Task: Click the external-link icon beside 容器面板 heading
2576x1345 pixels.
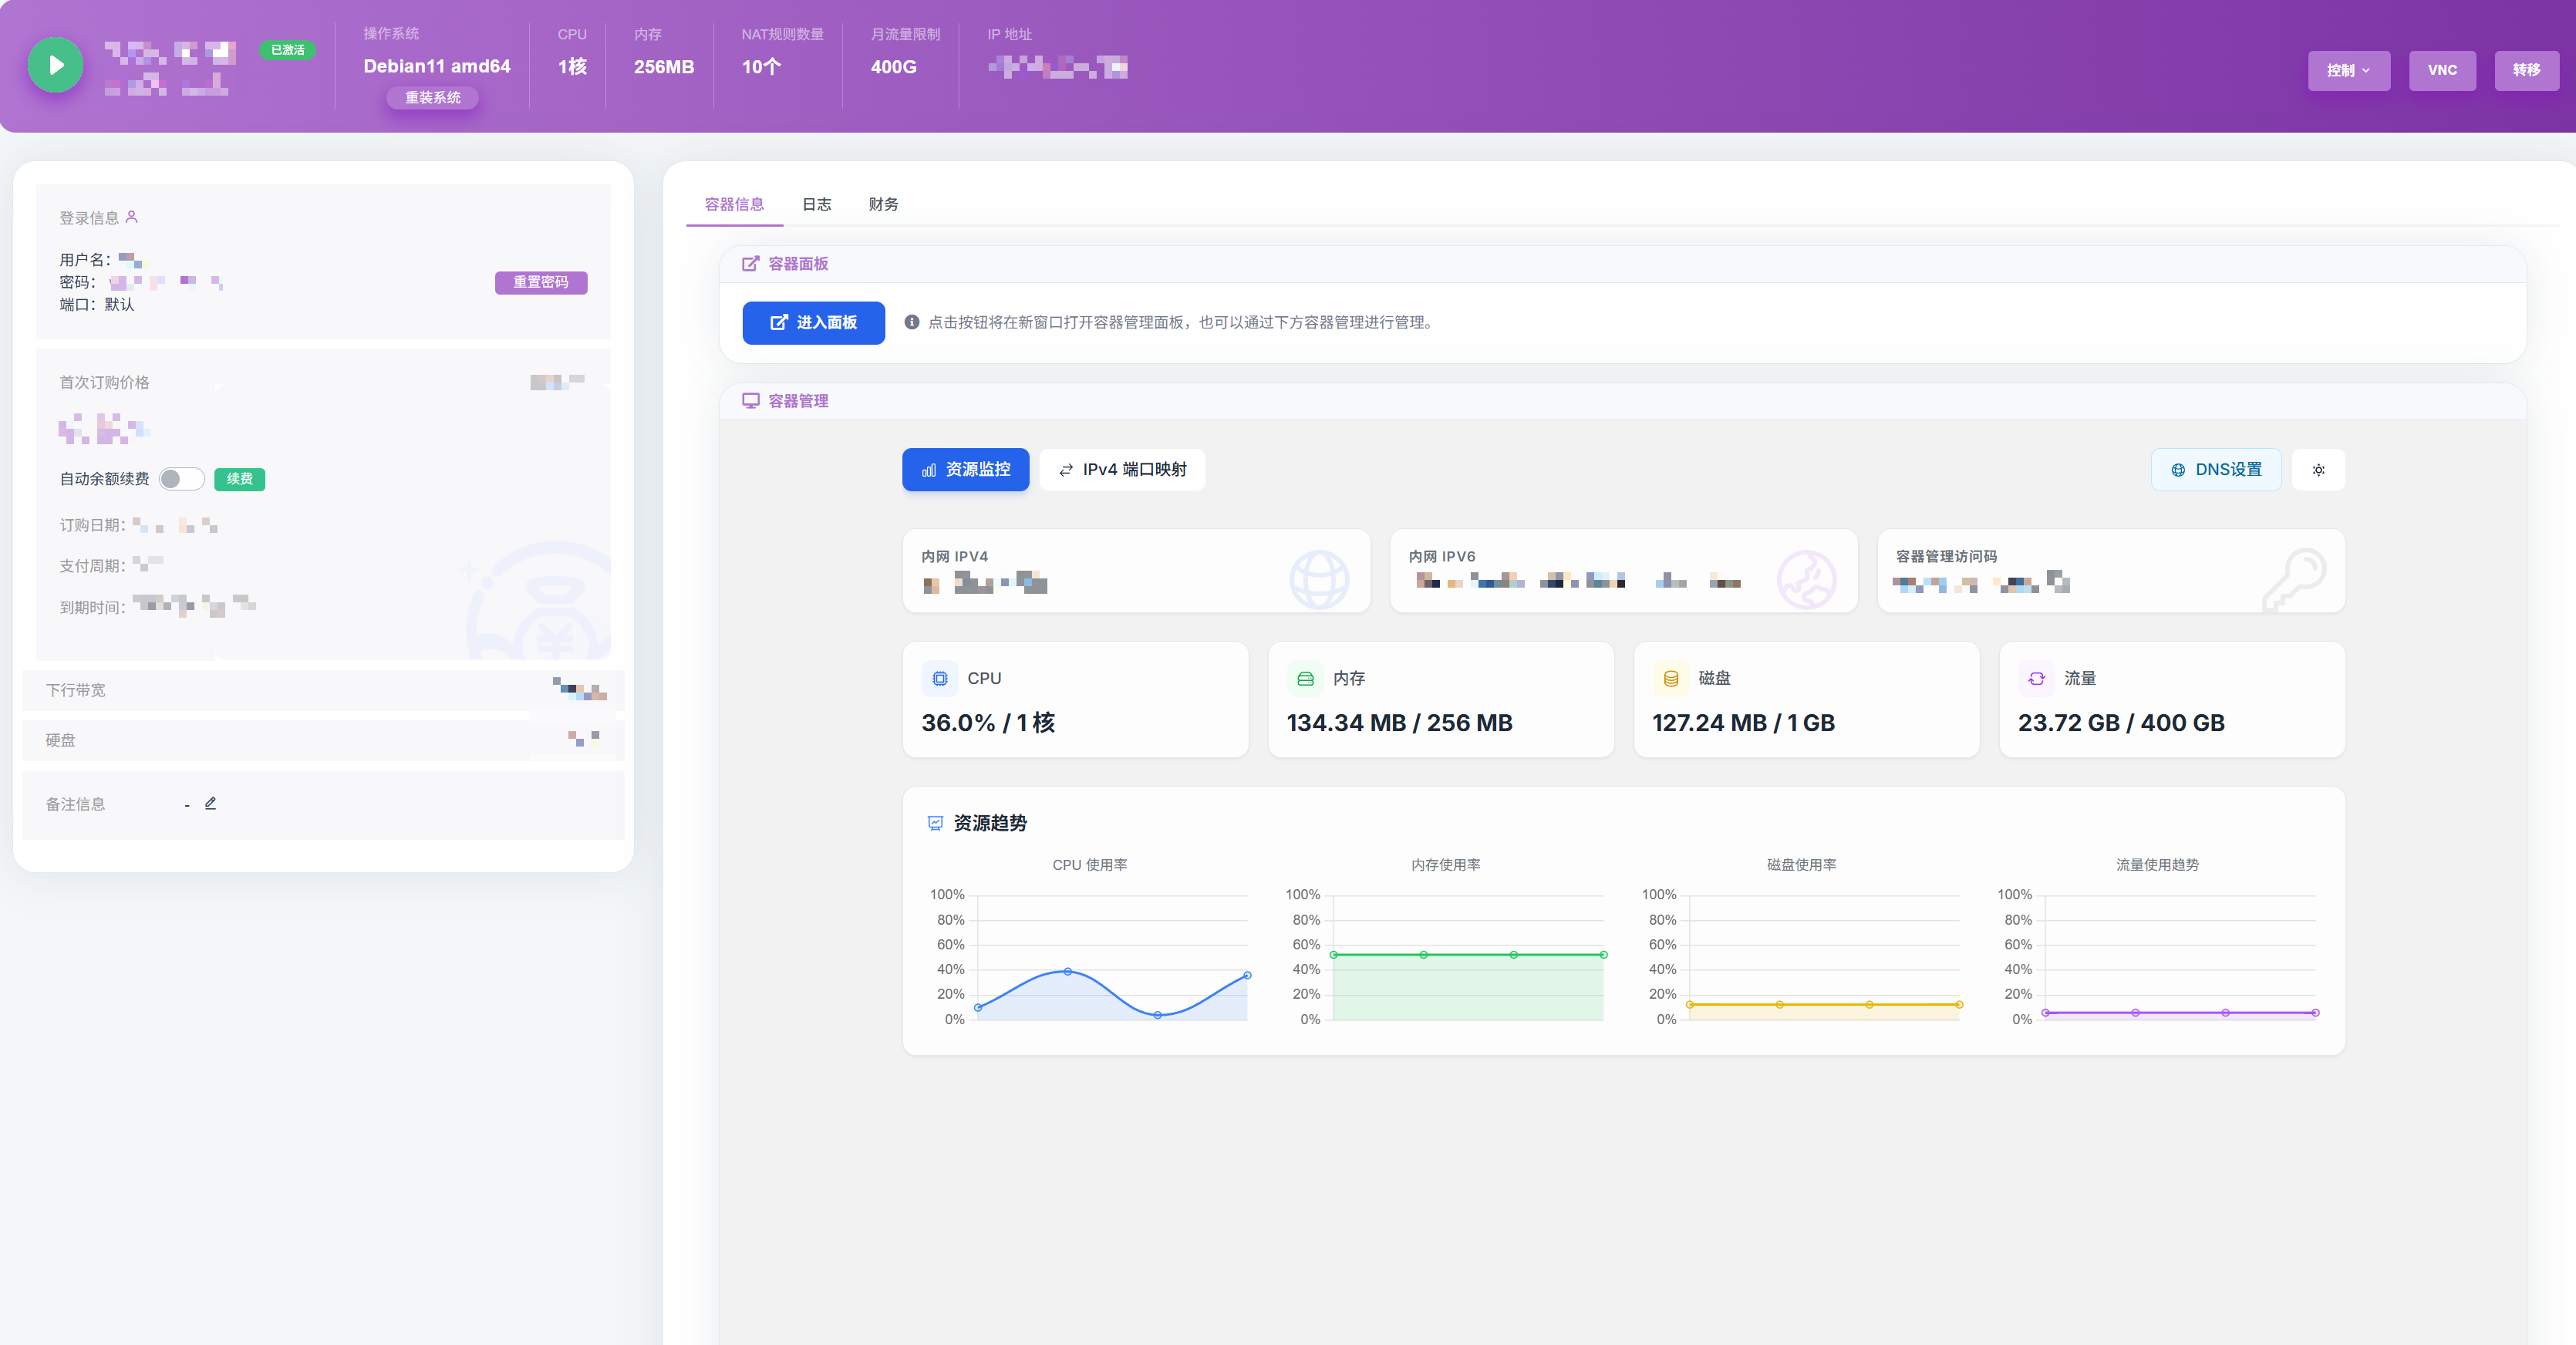Action: coord(750,264)
